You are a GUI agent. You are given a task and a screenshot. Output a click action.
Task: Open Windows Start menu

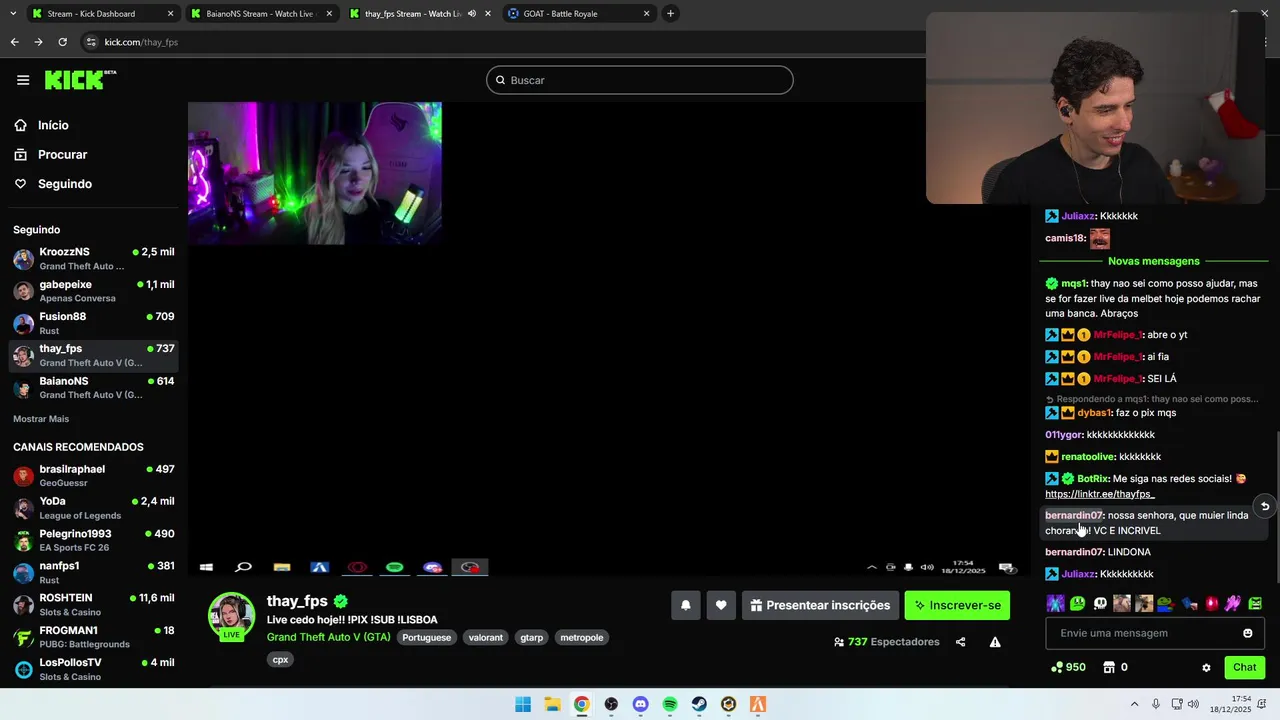click(x=523, y=704)
